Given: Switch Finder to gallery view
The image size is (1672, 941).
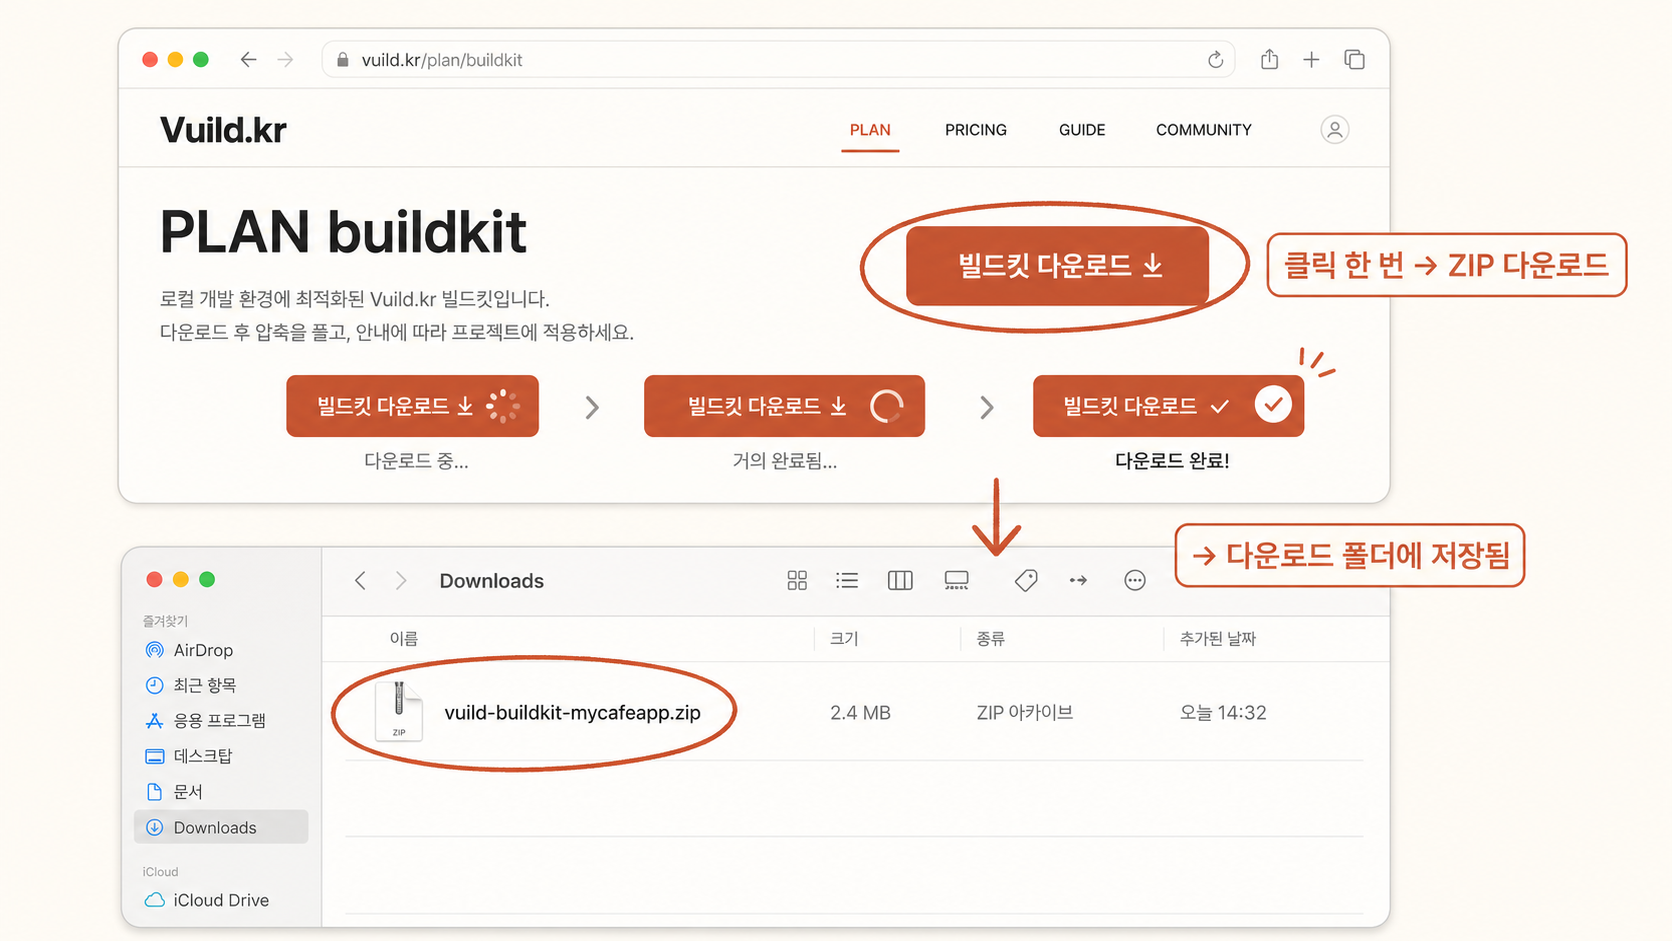Looking at the screenshot, I should [956, 581].
